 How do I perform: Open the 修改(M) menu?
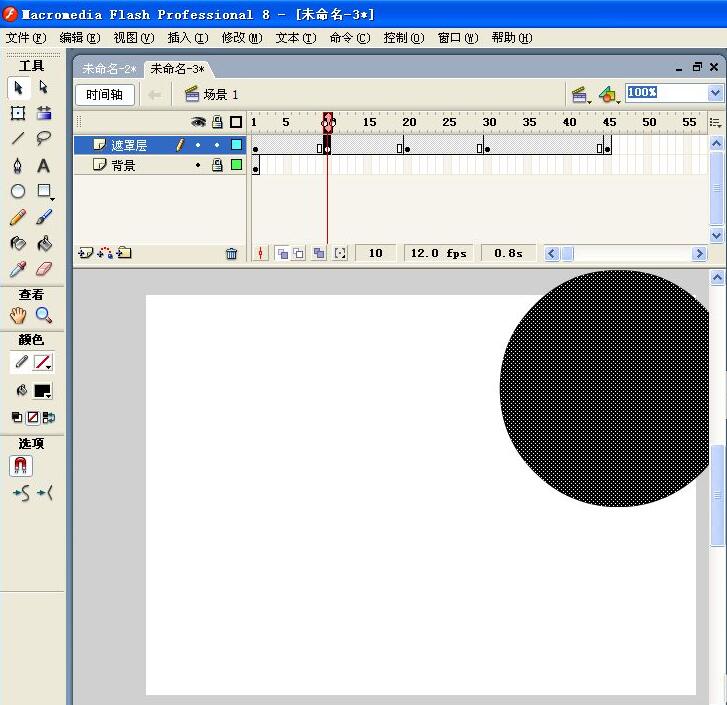pos(242,38)
